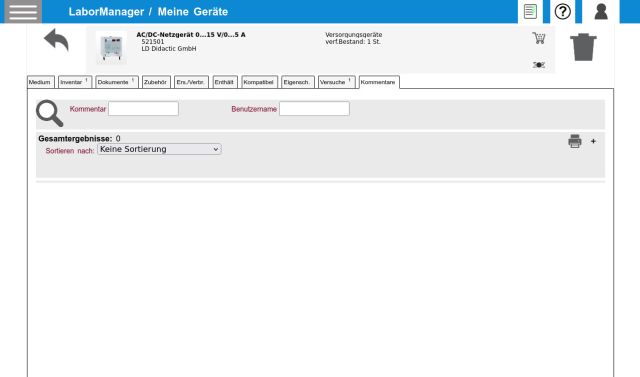The width and height of the screenshot is (640, 377).
Task: Switch to the Inventar tab
Action: click(75, 82)
